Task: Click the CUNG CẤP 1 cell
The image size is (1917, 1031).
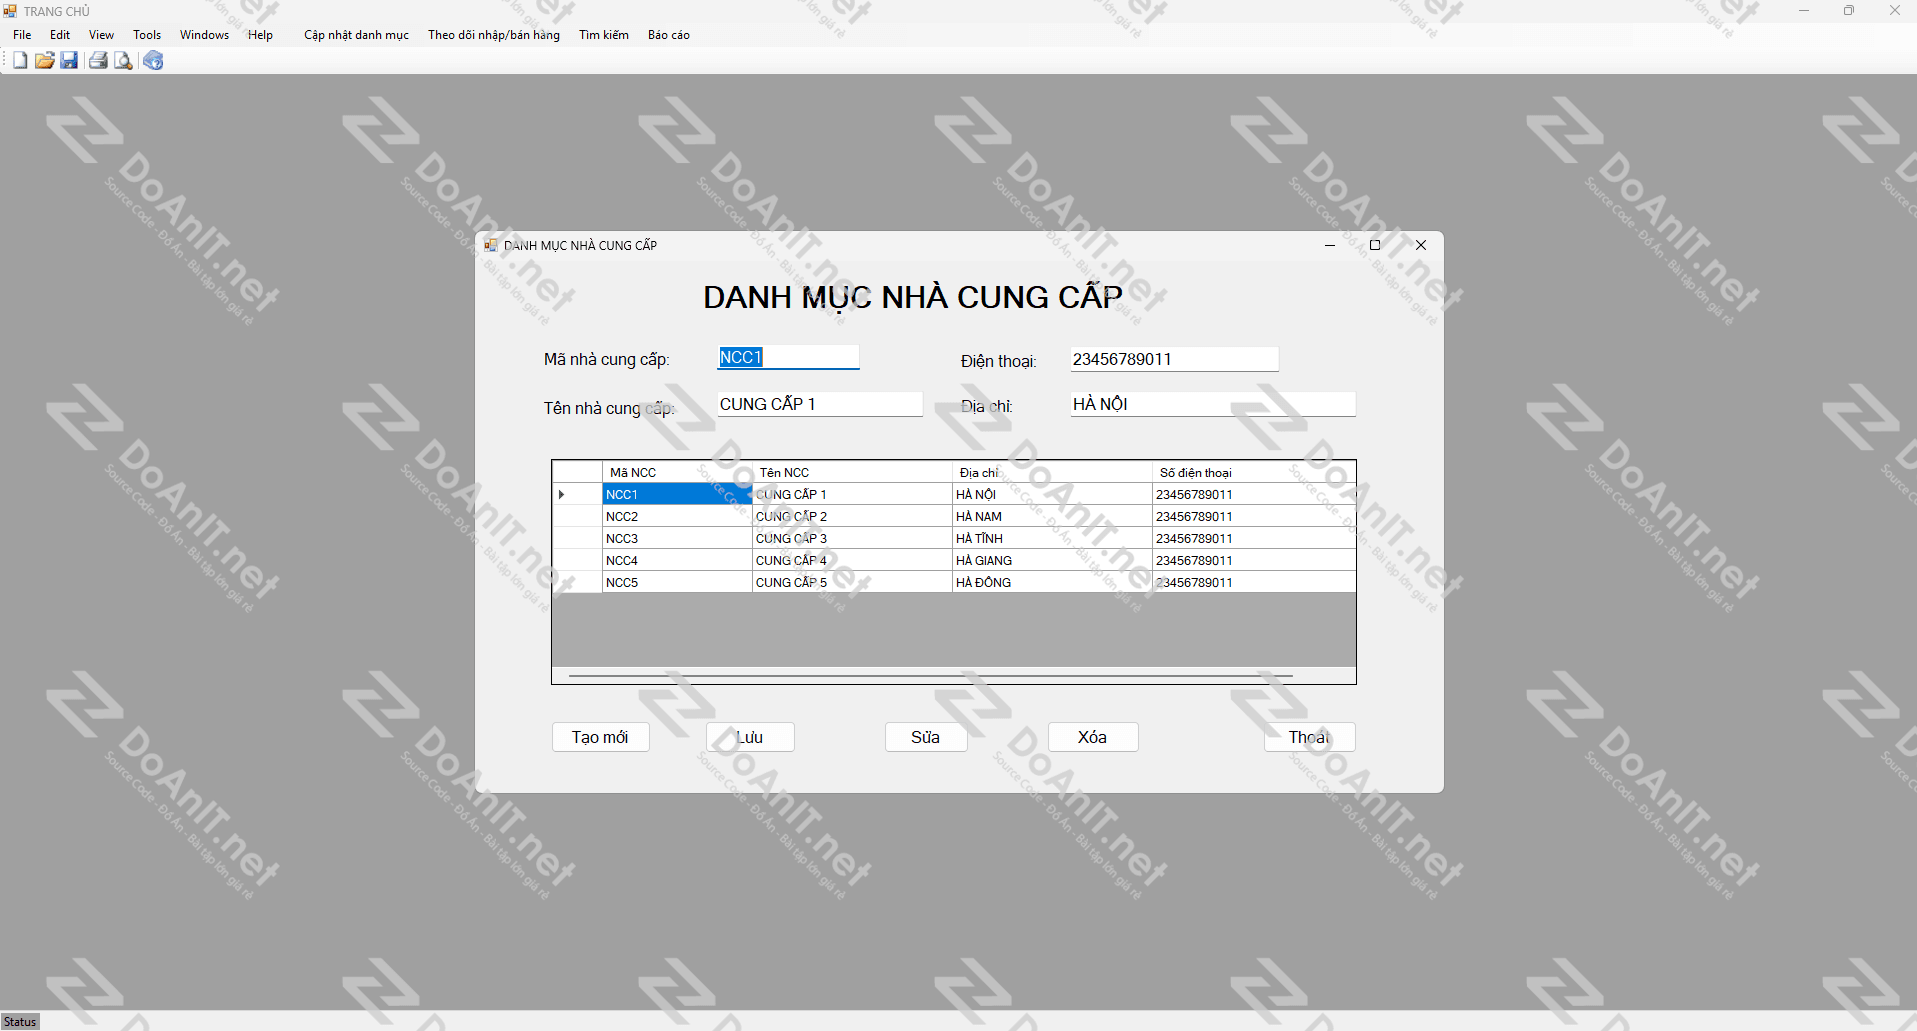Action: [x=852, y=494]
